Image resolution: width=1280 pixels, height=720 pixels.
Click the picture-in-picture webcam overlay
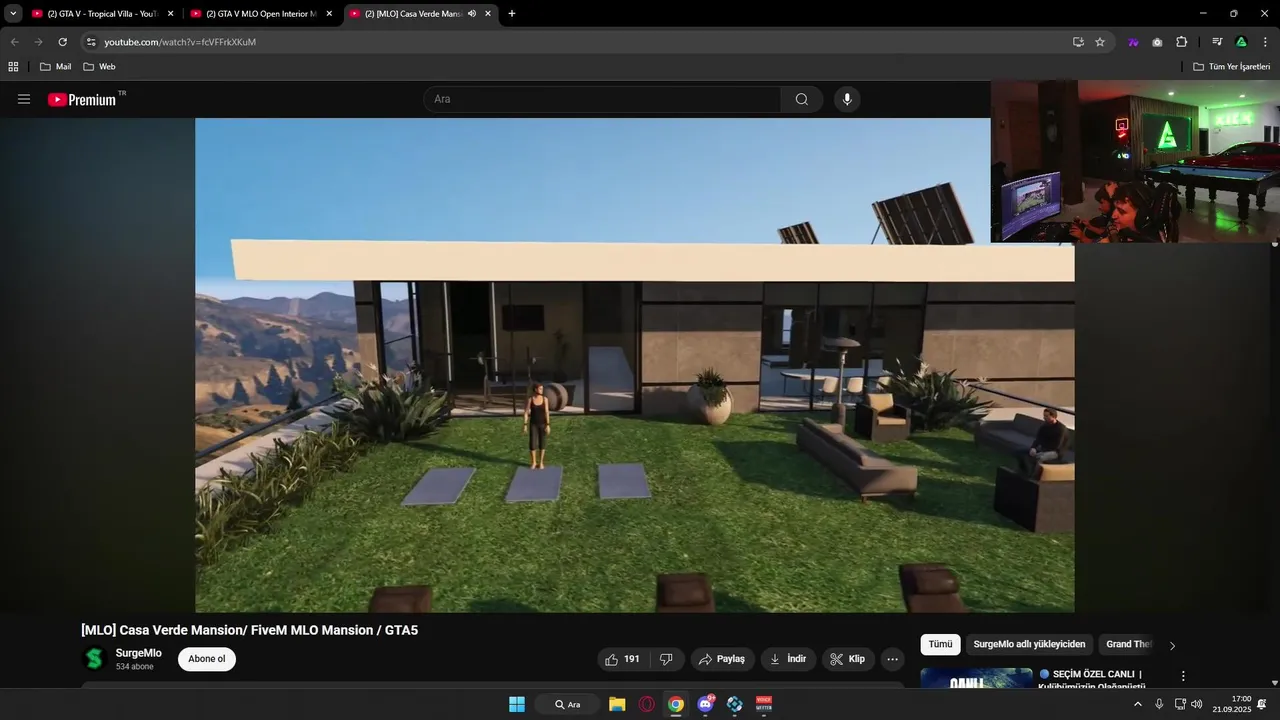1135,161
